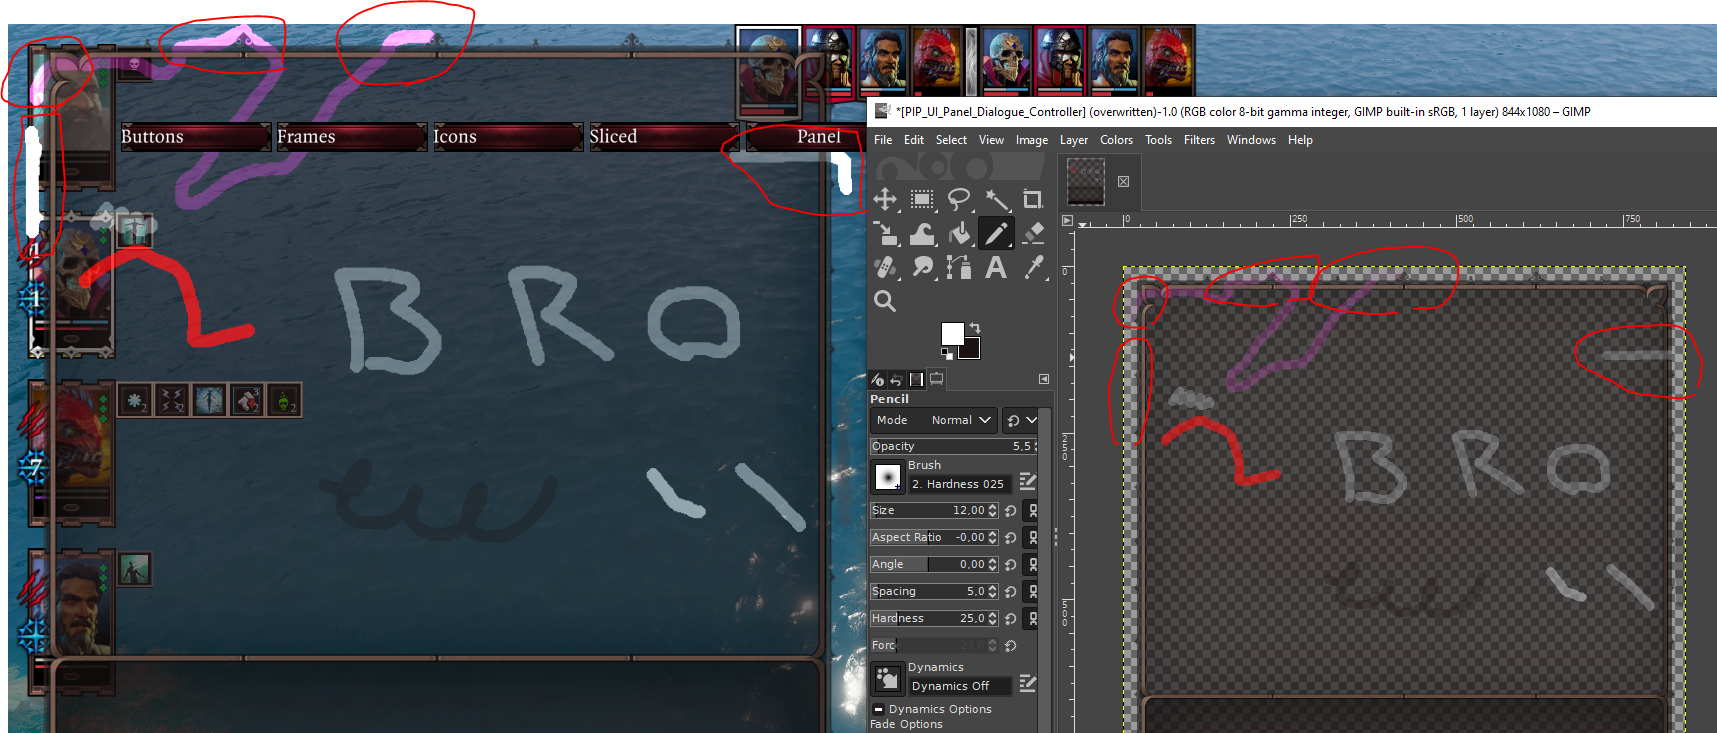Select the Text tool

coord(996,267)
